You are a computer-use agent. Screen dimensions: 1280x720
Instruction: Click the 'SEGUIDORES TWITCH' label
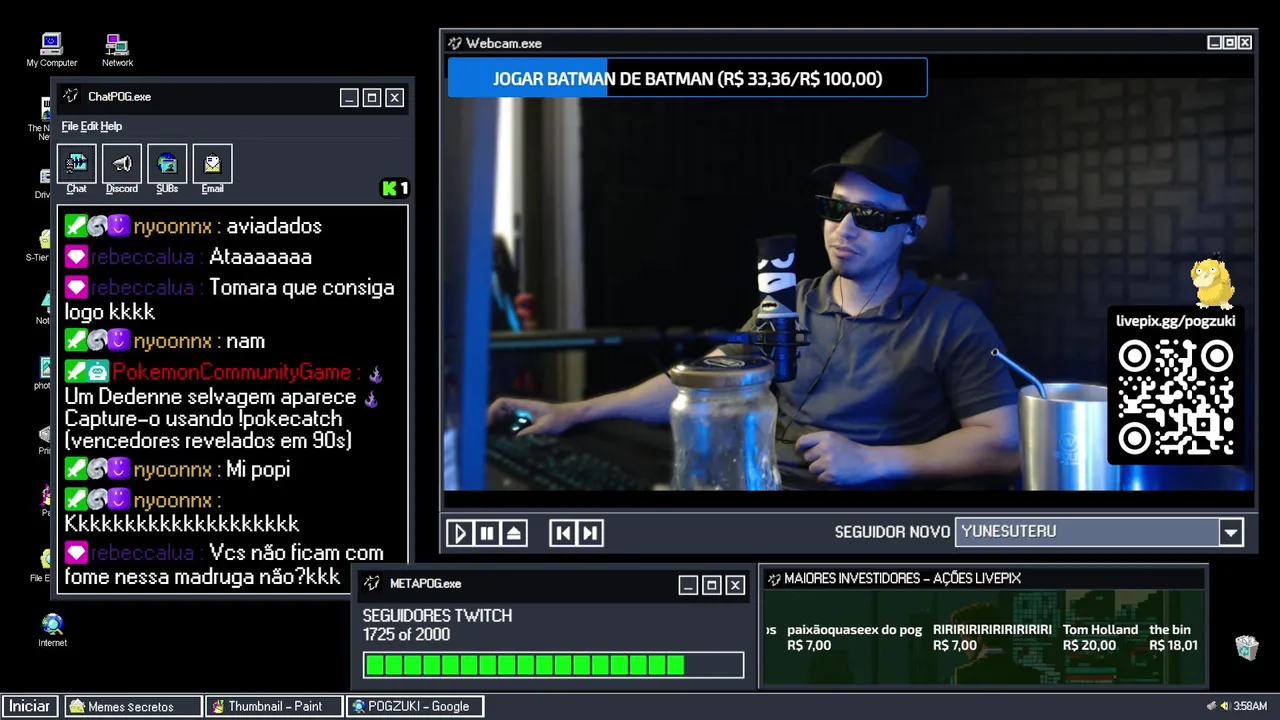point(437,616)
